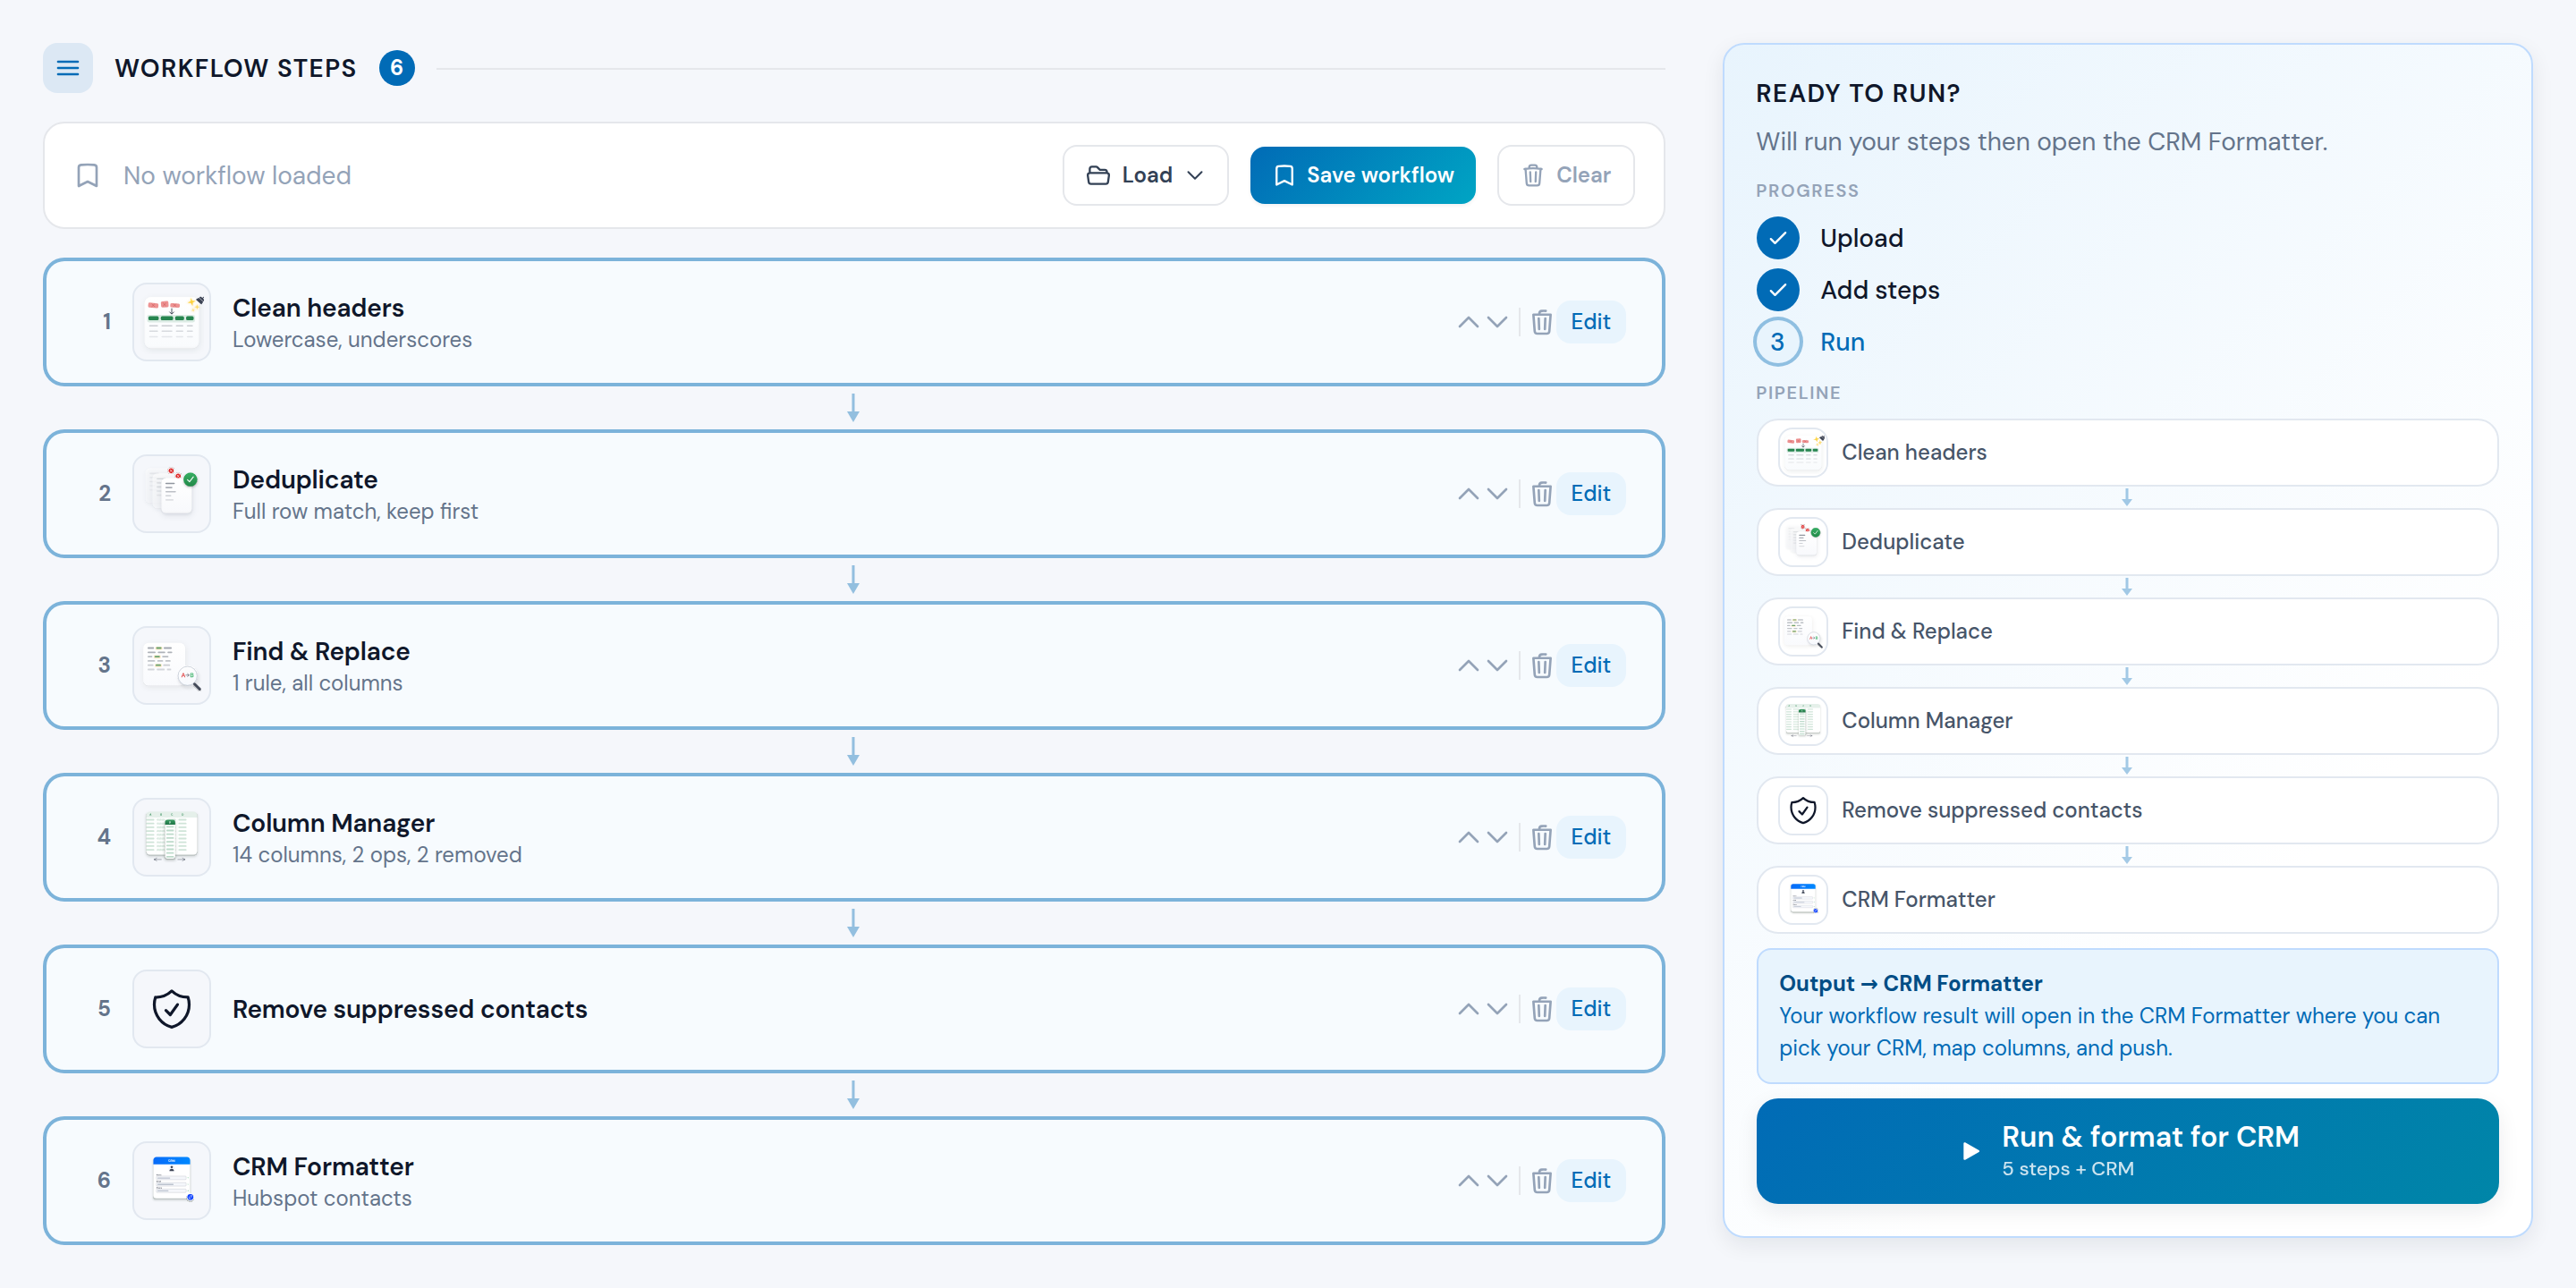Screen dimensions: 2576x1288
Task: Click the CRM Formatter step icon
Action: click(x=171, y=1181)
